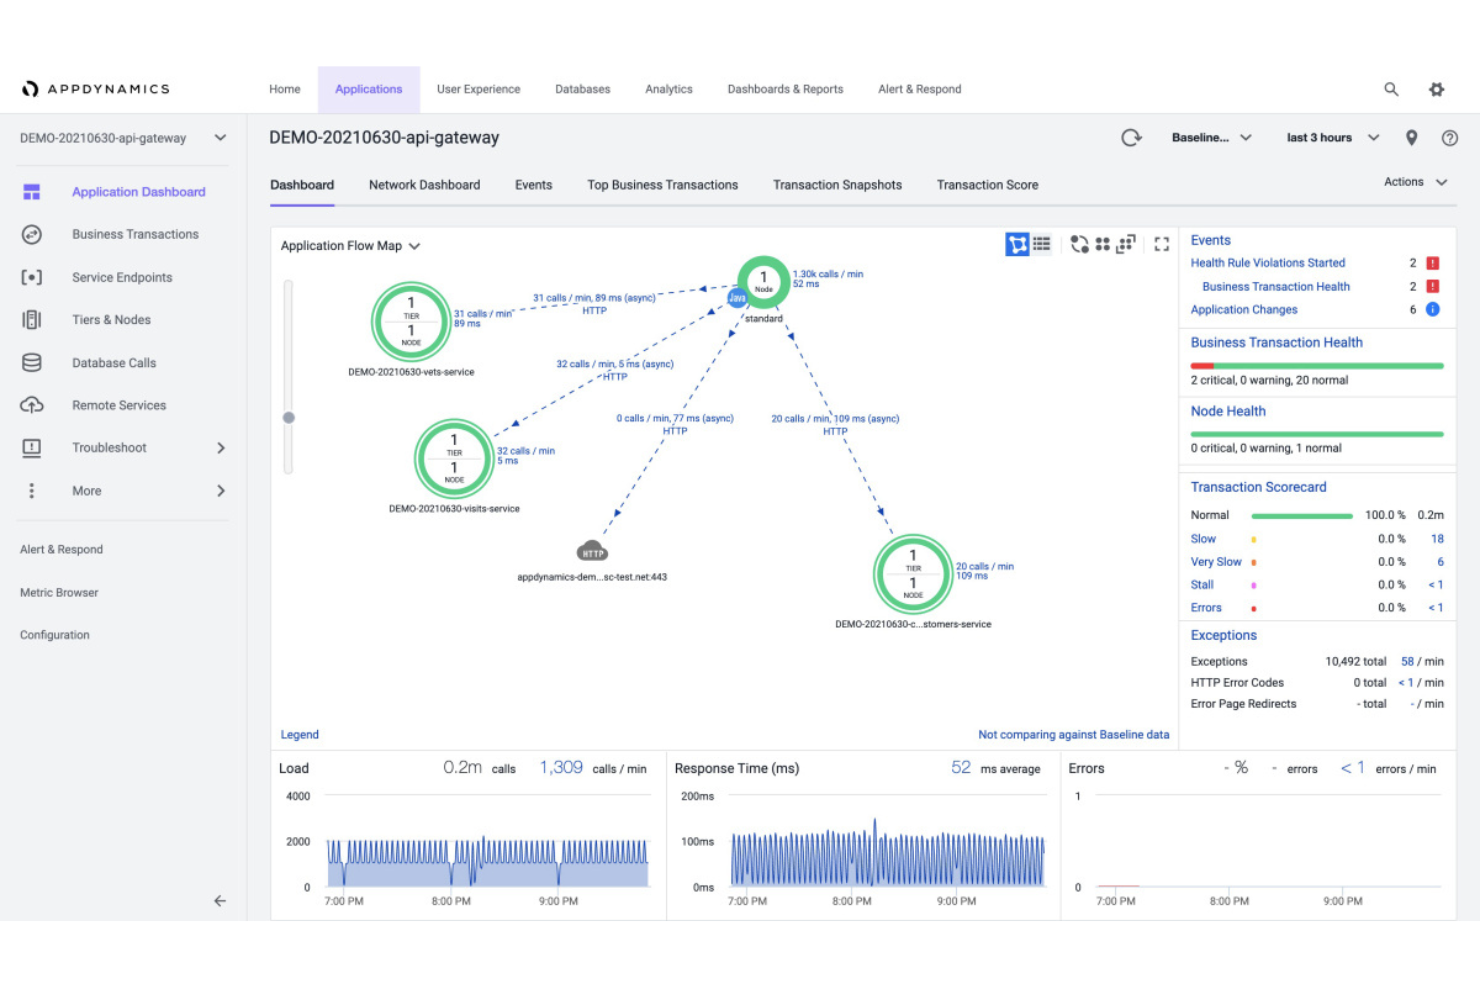Open the last 3 hours time range dropdown

1333,138
